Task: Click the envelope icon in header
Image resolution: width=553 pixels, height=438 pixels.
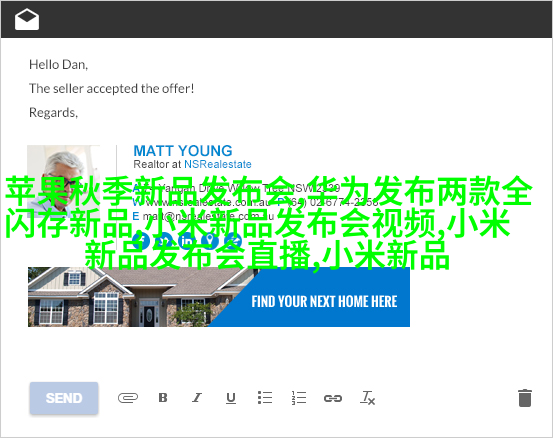Action: pyautogui.click(x=27, y=19)
